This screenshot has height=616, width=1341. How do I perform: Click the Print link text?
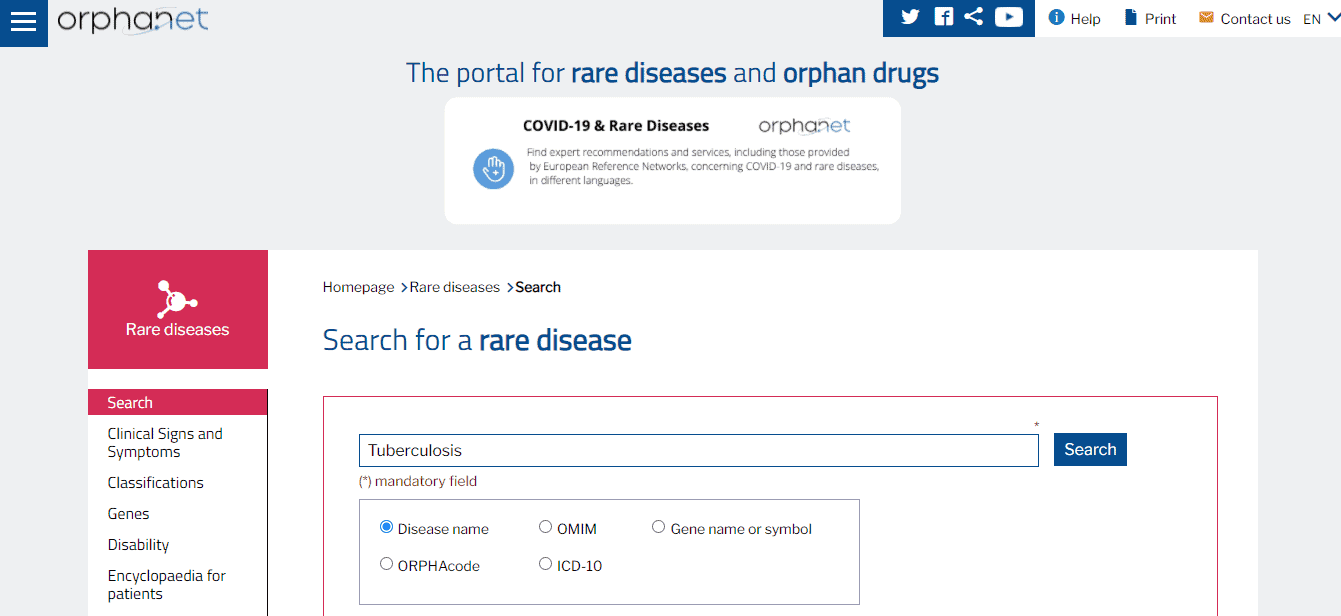[x=1161, y=19]
